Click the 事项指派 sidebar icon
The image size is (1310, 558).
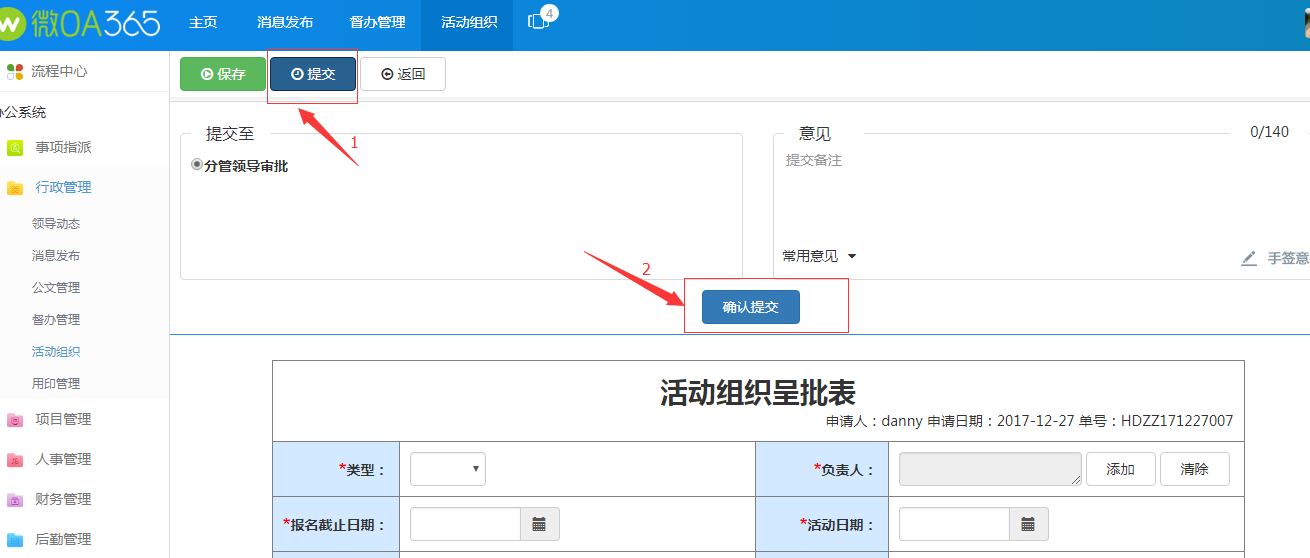pyautogui.click(x=15, y=148)
